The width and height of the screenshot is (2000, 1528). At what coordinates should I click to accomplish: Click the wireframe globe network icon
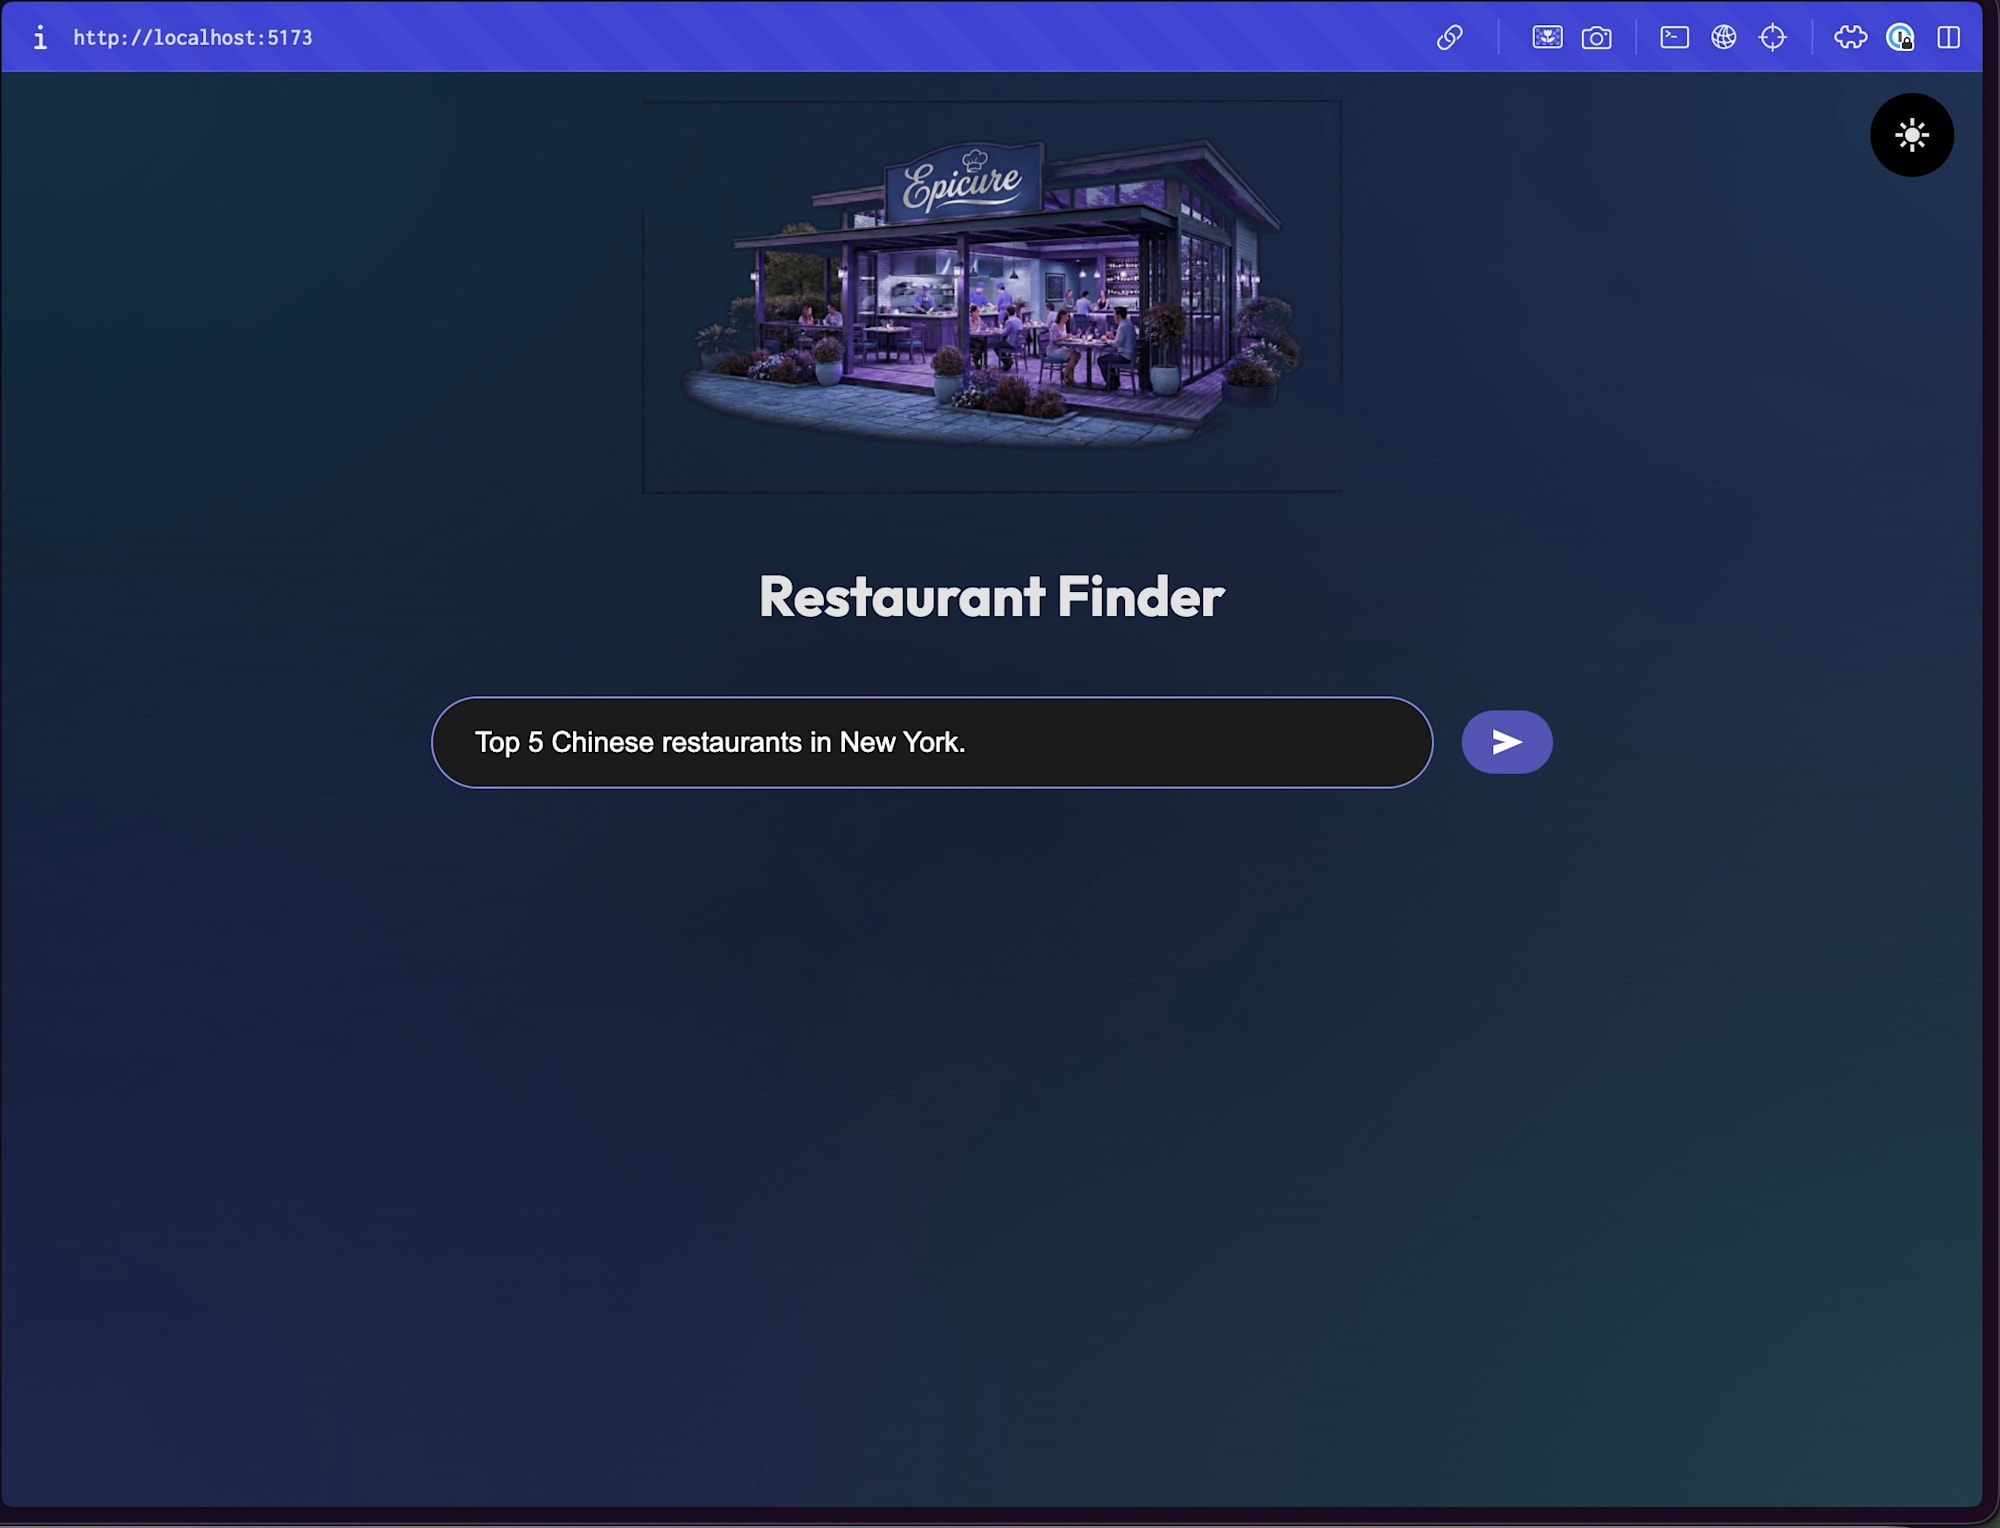(x=1723, y=38)
